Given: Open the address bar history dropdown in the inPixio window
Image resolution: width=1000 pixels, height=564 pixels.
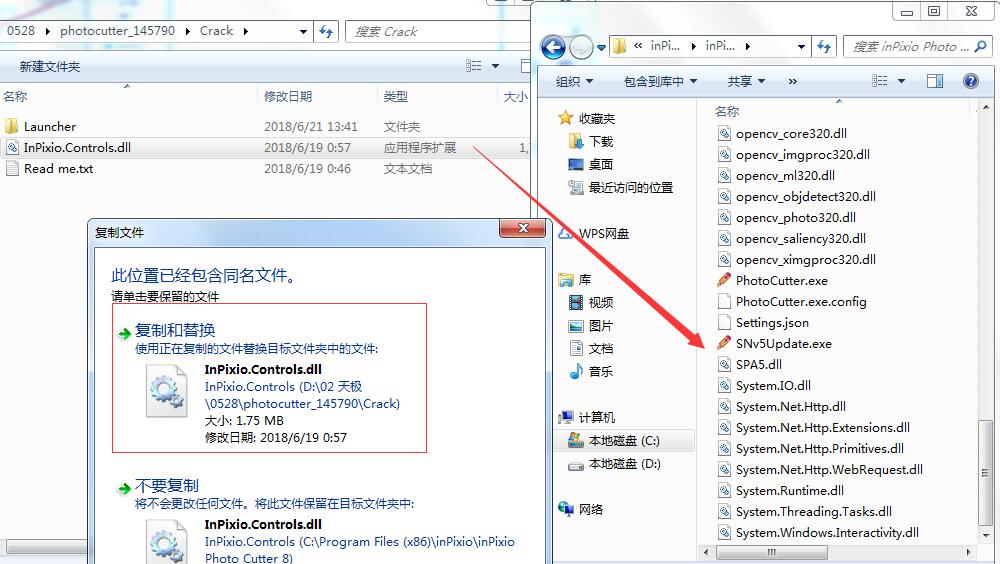Looking at the screenshot, I should (x=801, y=46).
